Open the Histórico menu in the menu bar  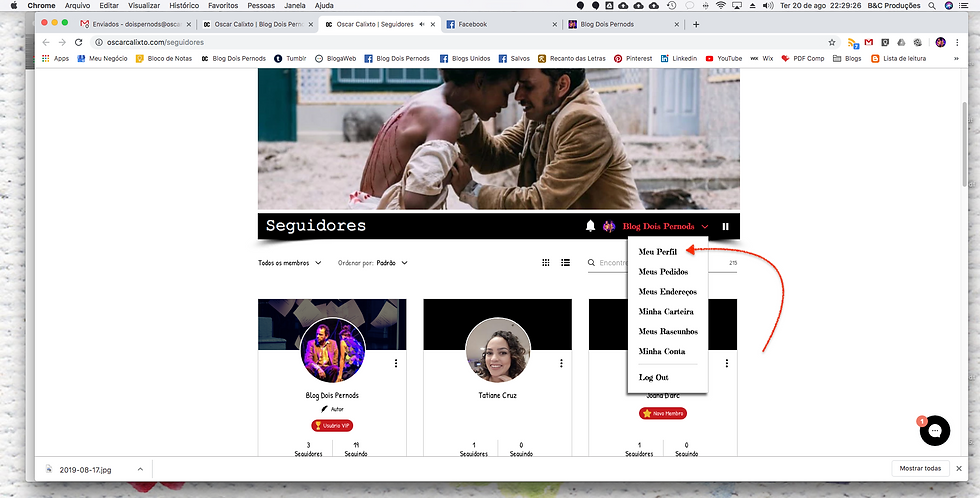(x=184, y=6)
